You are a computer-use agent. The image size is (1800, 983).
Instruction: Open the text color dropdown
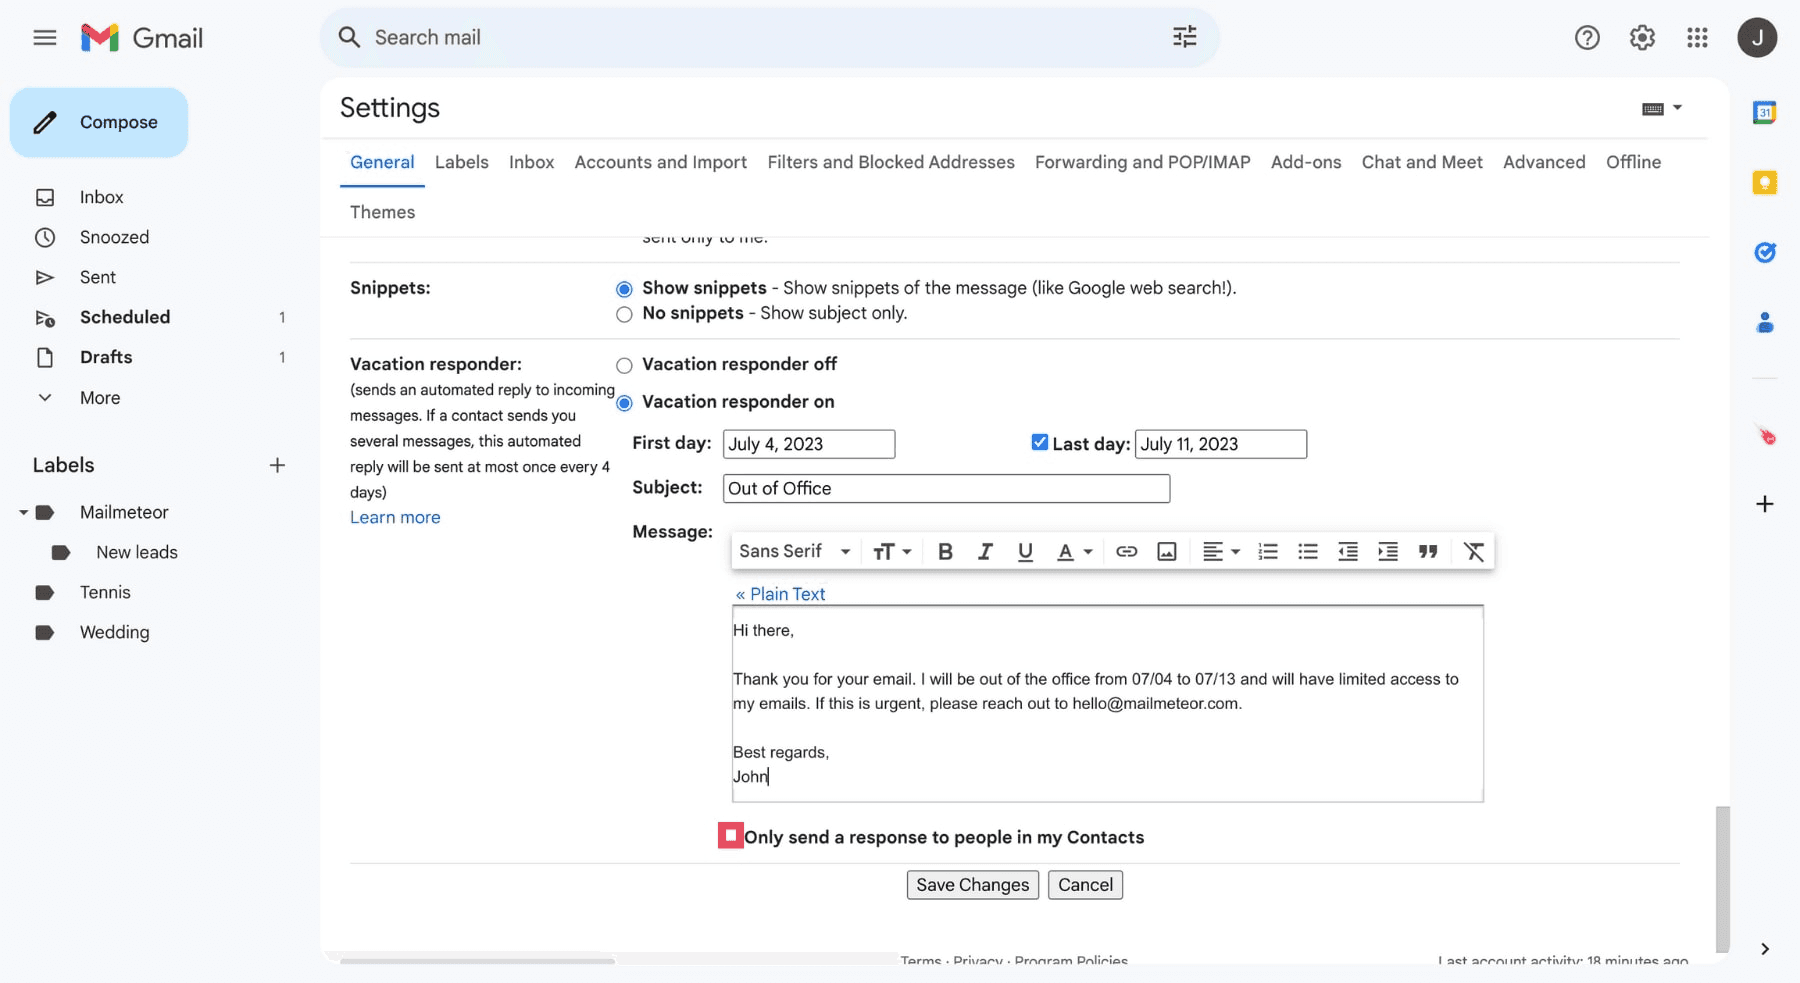click(x=1074, y=551)
